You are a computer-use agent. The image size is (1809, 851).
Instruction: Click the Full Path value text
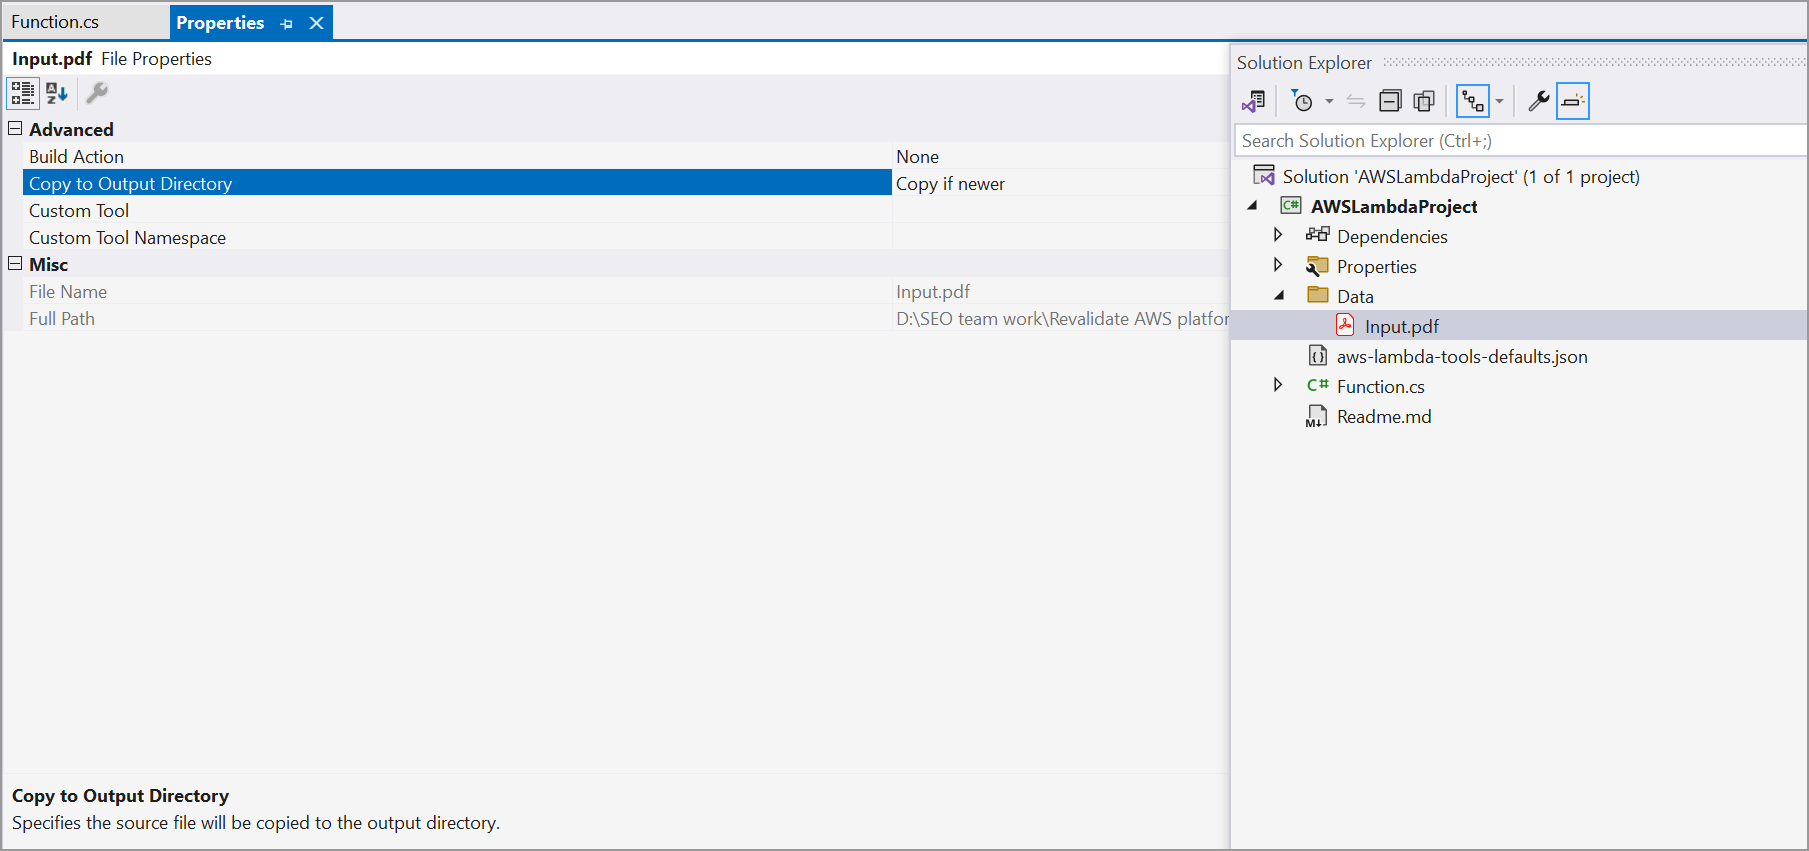1062,319
